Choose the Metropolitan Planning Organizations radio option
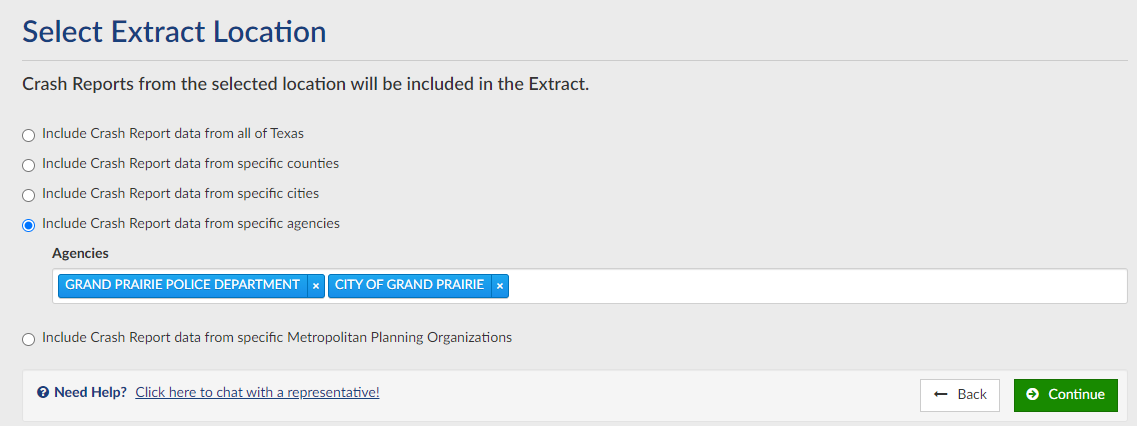Screen dimensions: 1137x426 pos(28,339)
